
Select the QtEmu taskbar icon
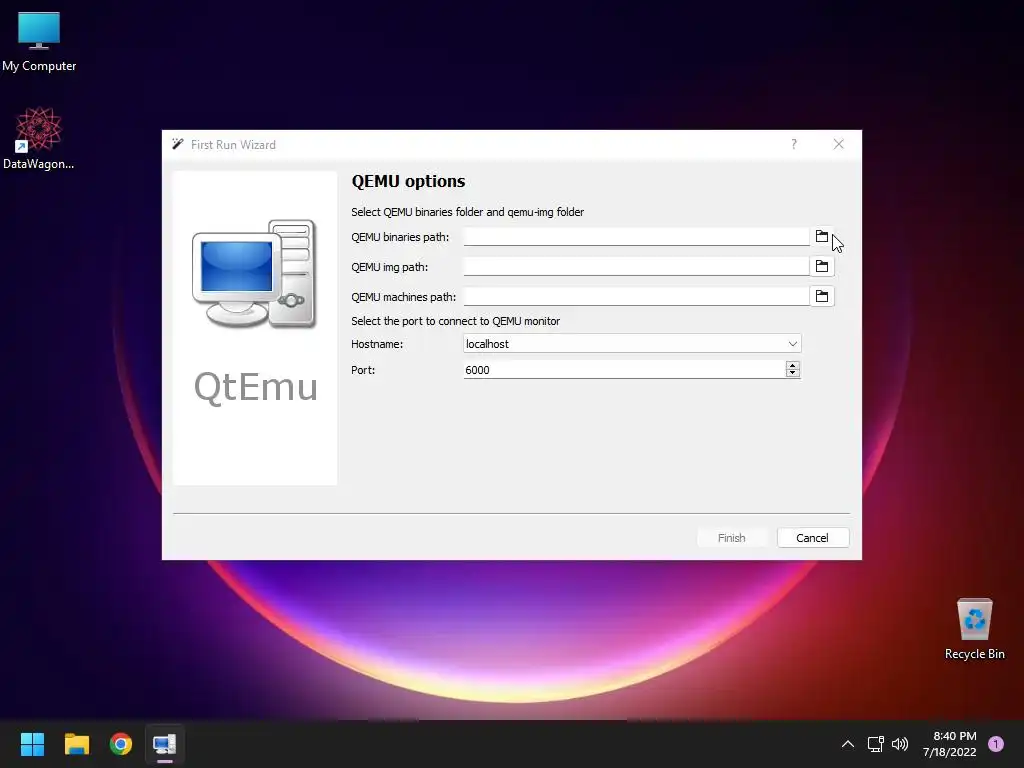pyautogui.click(x=165, y=744)
